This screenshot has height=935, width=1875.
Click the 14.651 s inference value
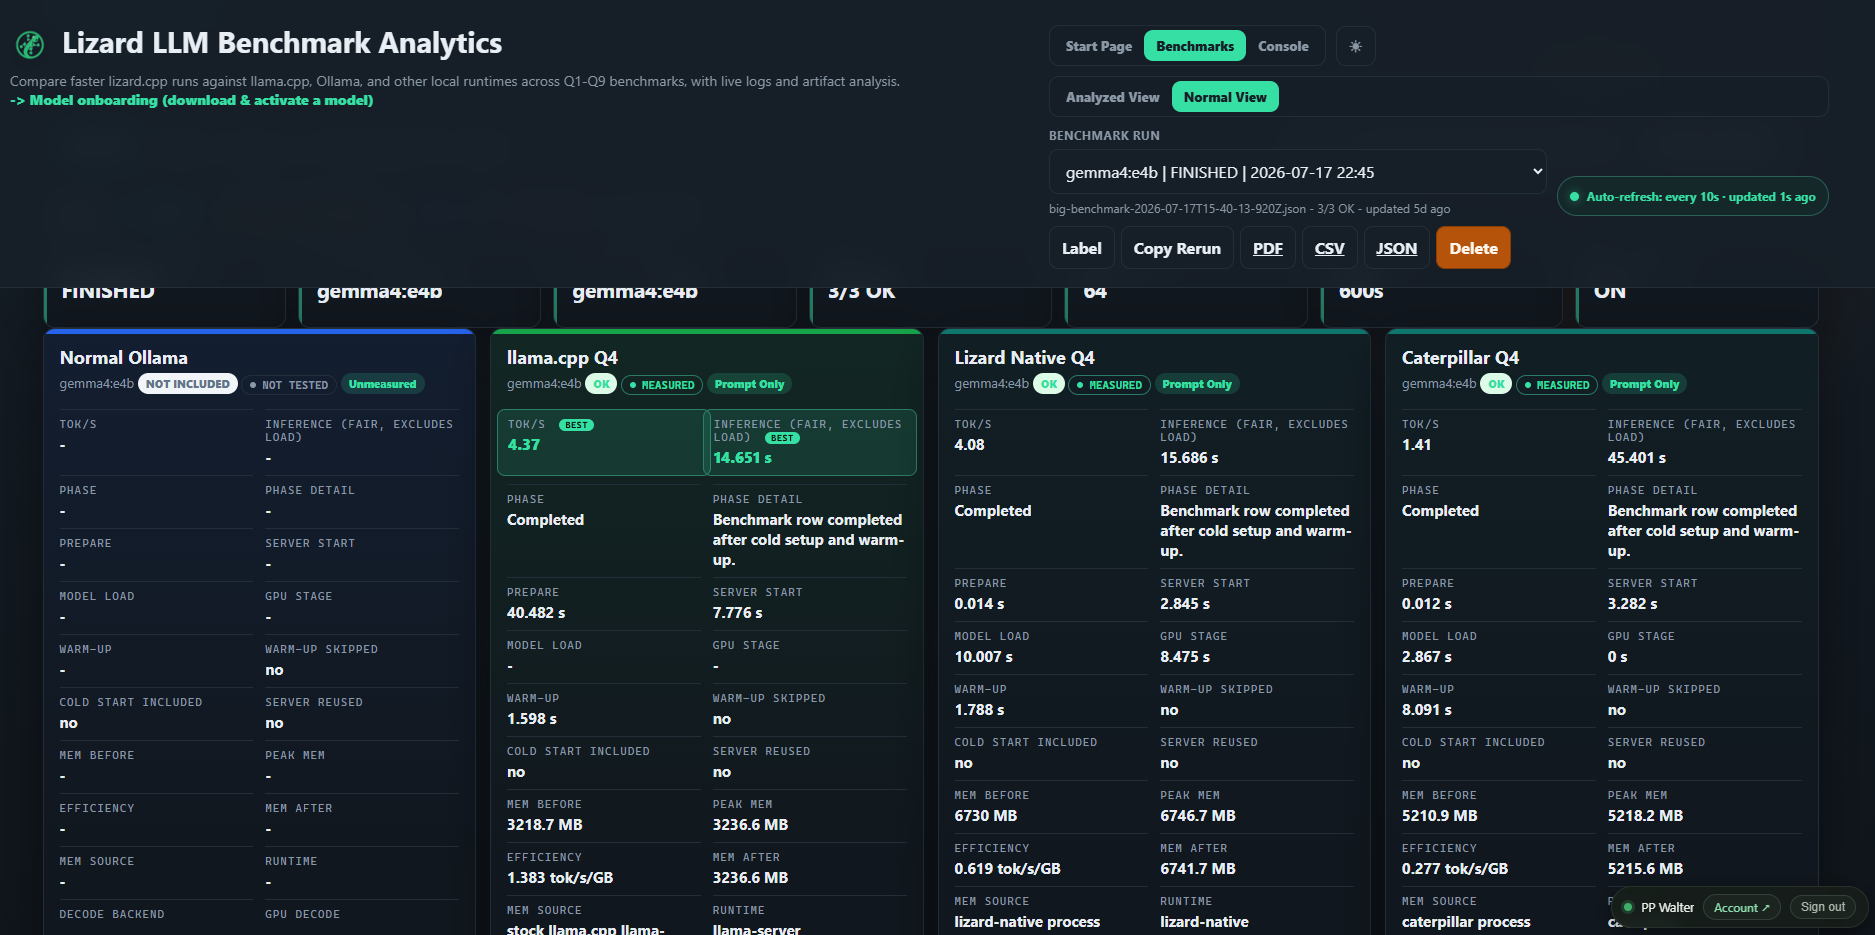pos(742,458)
